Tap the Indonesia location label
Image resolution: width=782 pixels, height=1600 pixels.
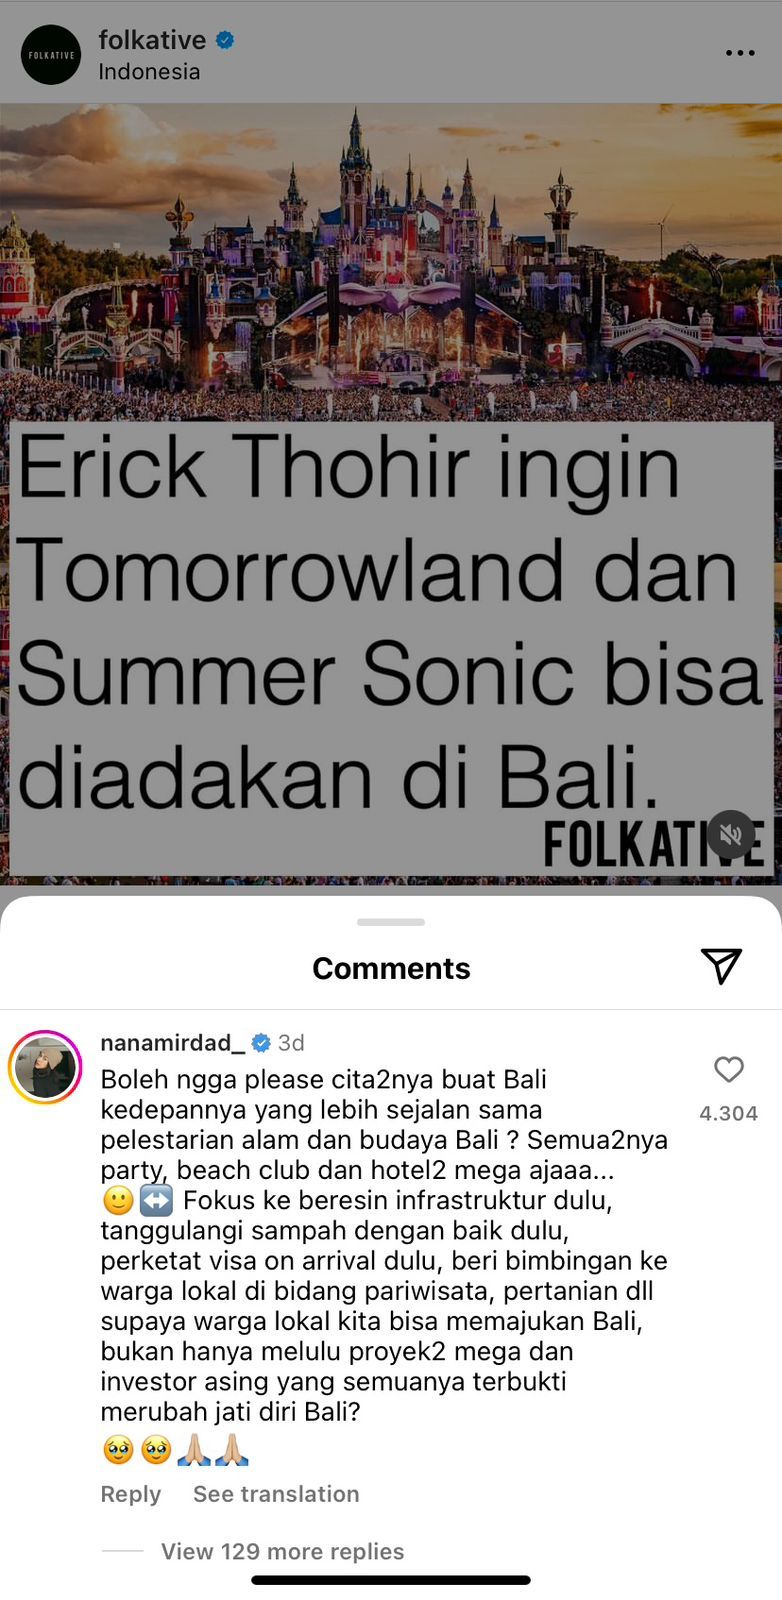tap(149, 72)
